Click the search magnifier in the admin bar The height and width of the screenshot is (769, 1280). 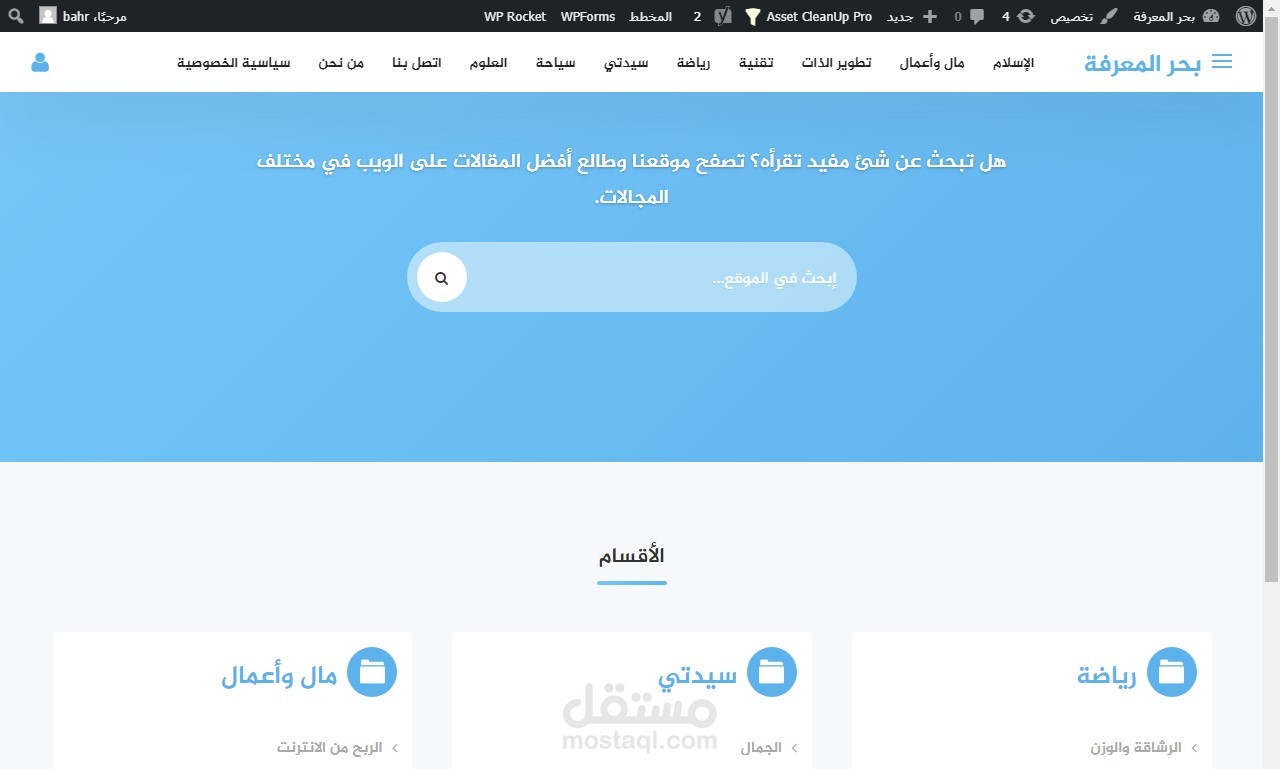[x=15, y=15]
